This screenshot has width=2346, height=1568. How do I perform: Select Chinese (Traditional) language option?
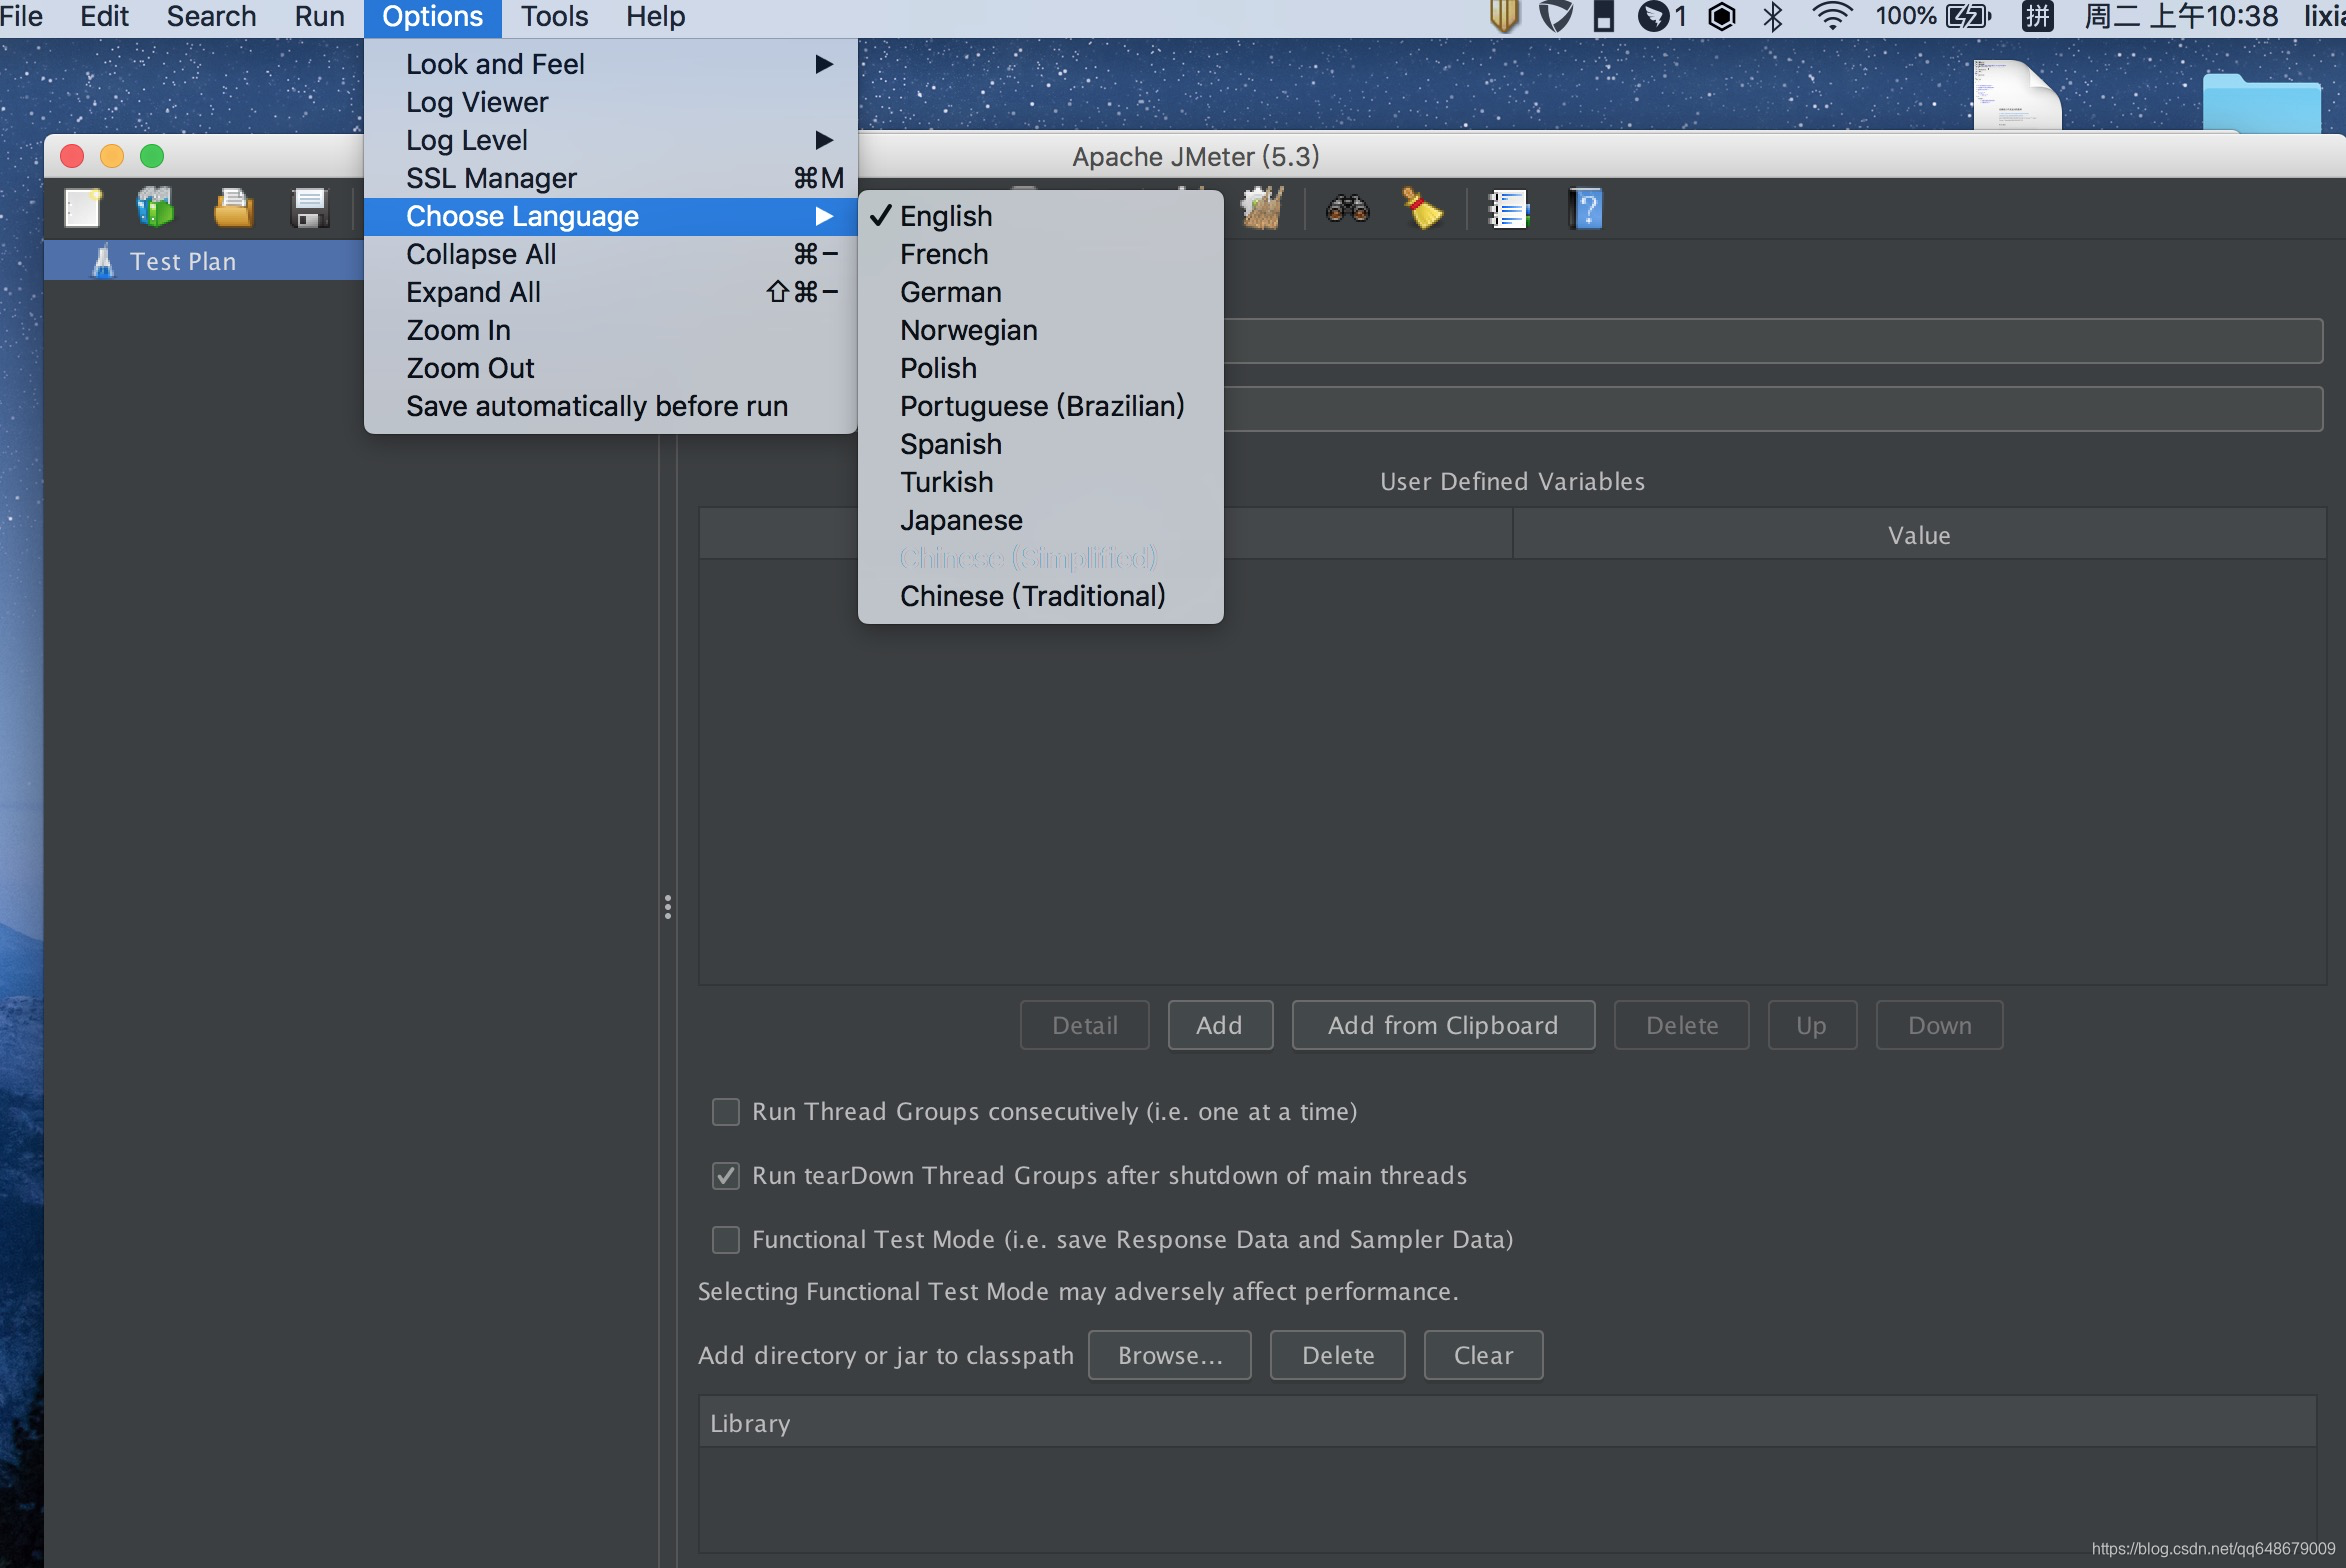[1032, 595]
